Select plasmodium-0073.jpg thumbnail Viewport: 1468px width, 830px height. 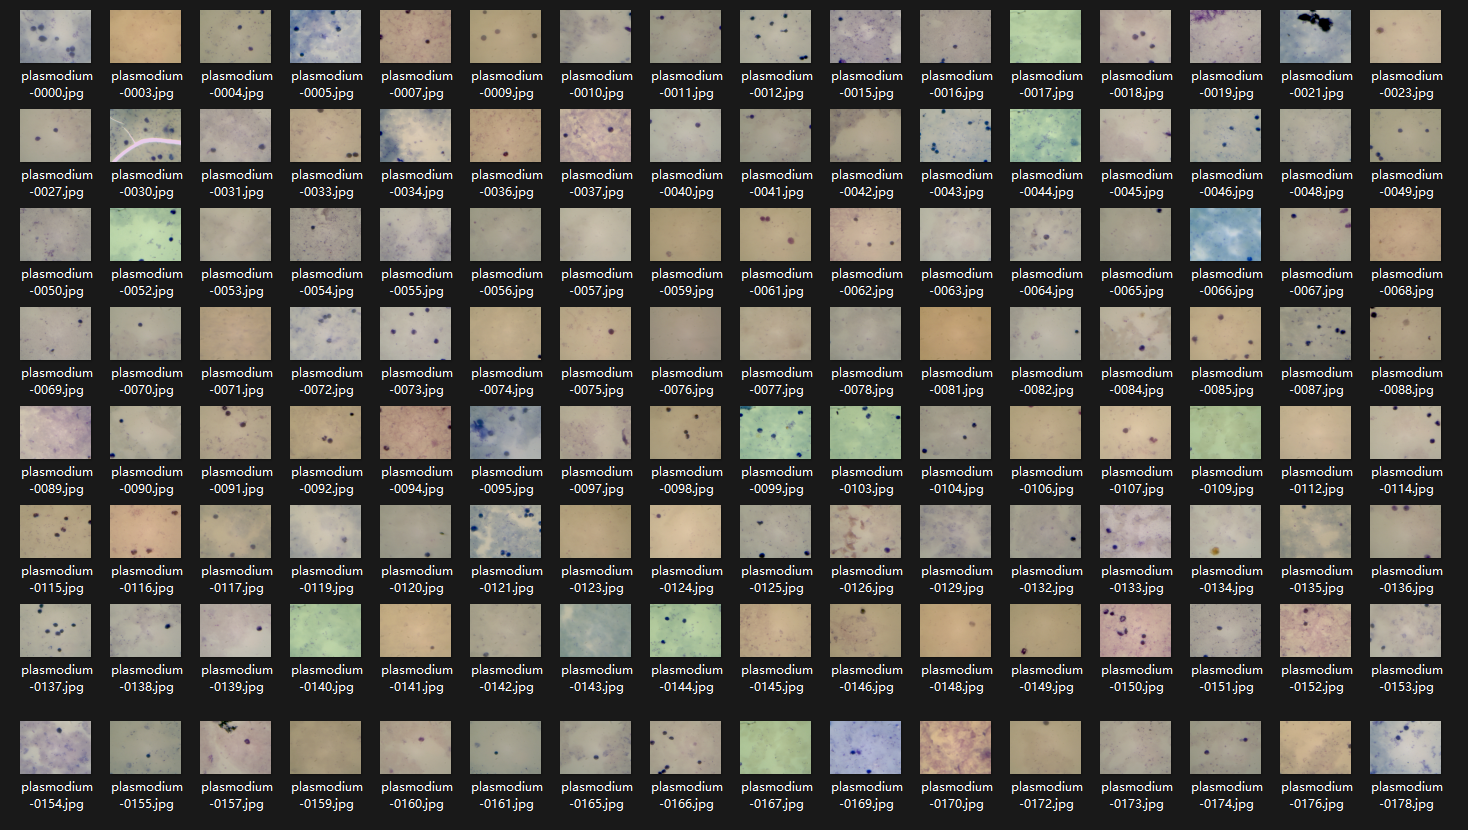(416, 334)
